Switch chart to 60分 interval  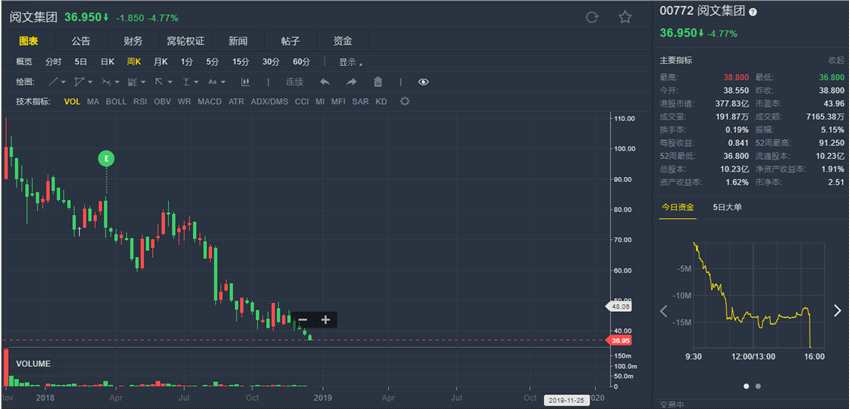pyautogui.click(x=301, y=62)
